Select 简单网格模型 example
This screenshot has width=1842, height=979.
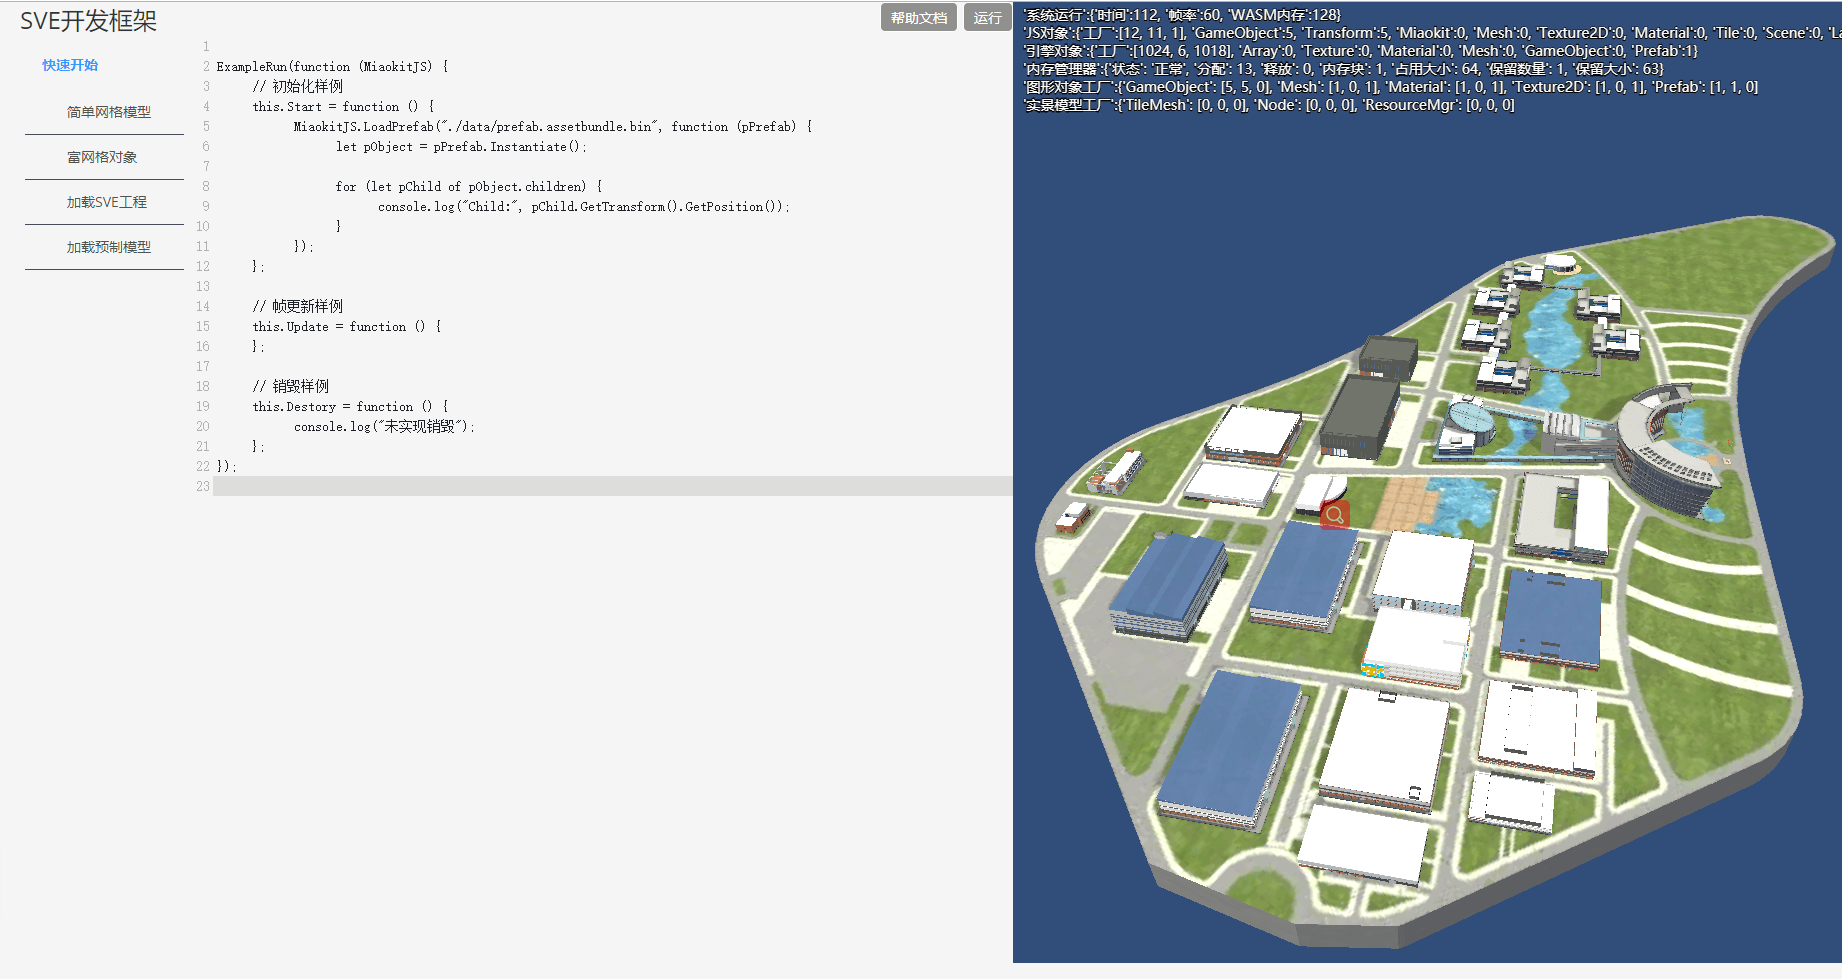coord(108,112)
